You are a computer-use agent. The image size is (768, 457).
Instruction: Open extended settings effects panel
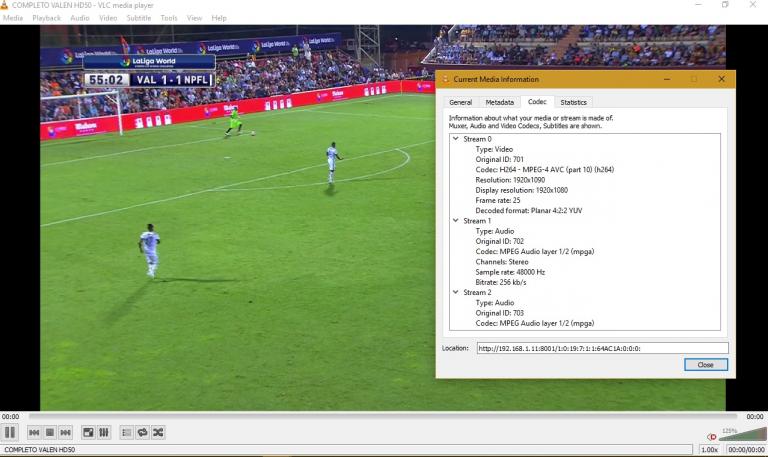[104, 432]
